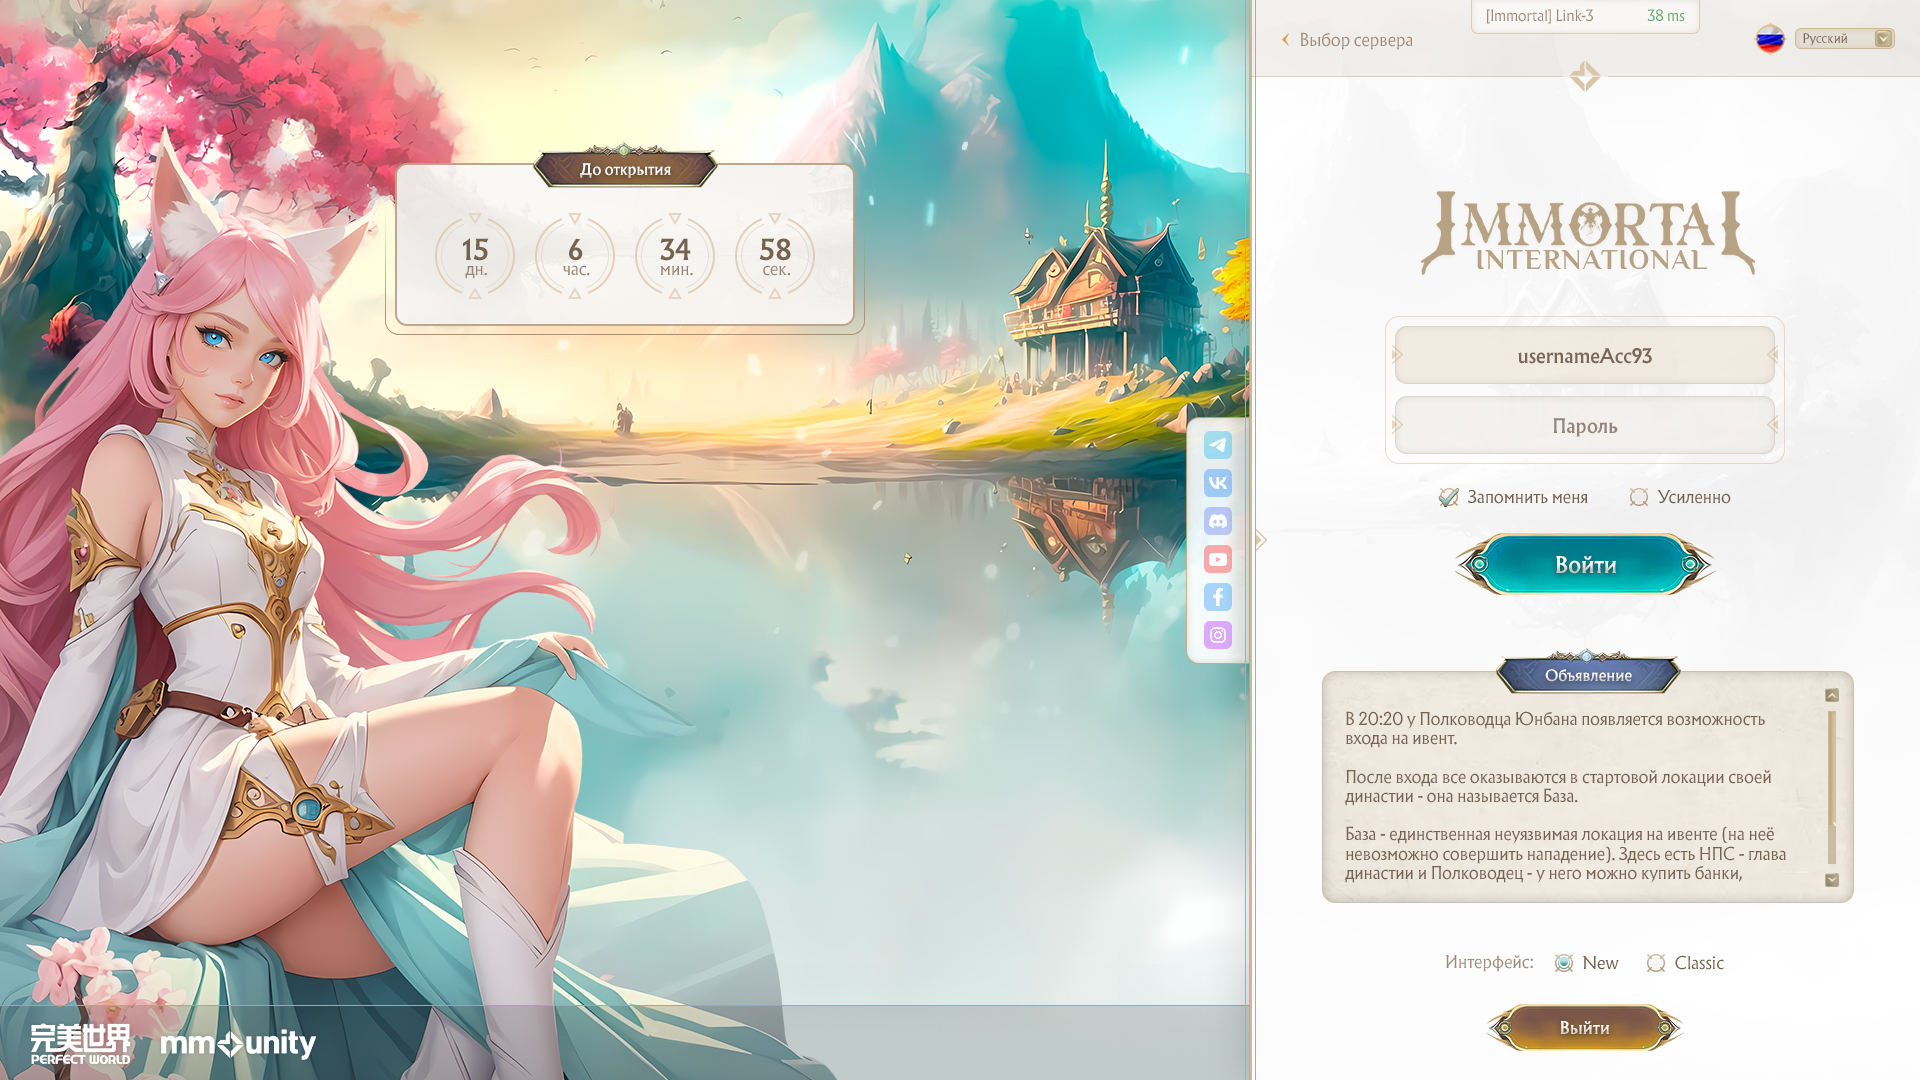Open the Telegram social link

[x=1217, y=445]
